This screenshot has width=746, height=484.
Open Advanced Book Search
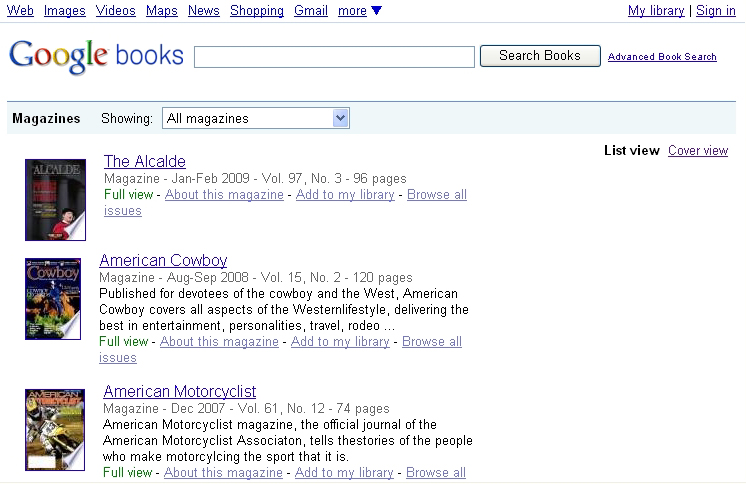click(662, 57)
